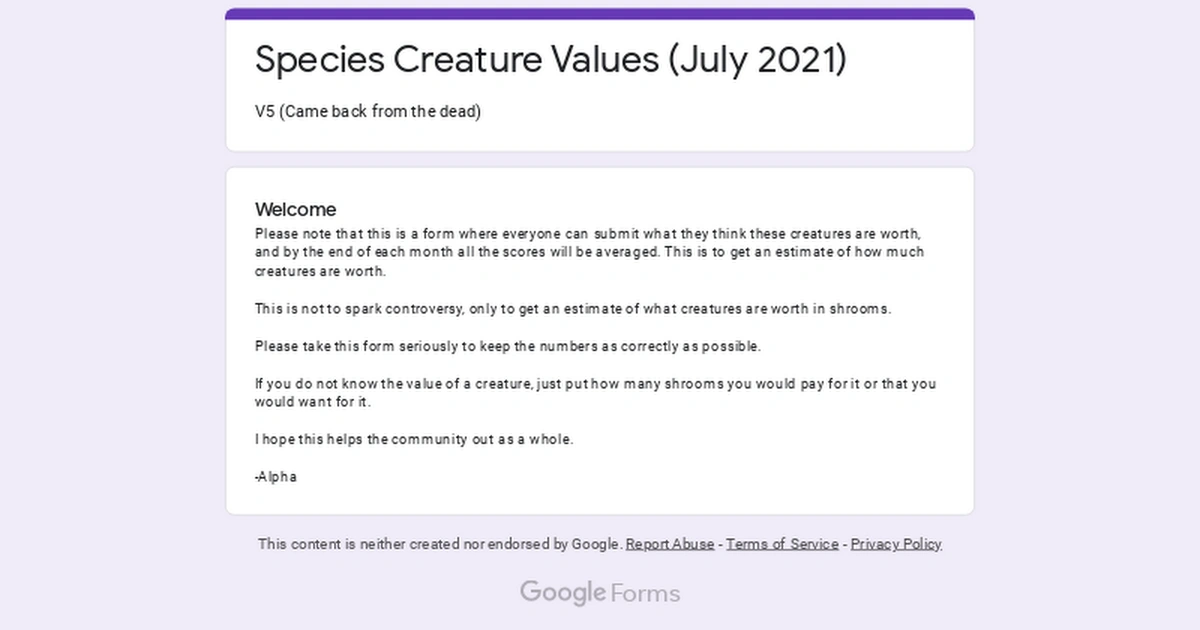Image resolution: width=1200 pixels, height=630 pixels.
Task: Click the purple banner at the top of the form
Action: pyautogui.click(x=599, y=11)
